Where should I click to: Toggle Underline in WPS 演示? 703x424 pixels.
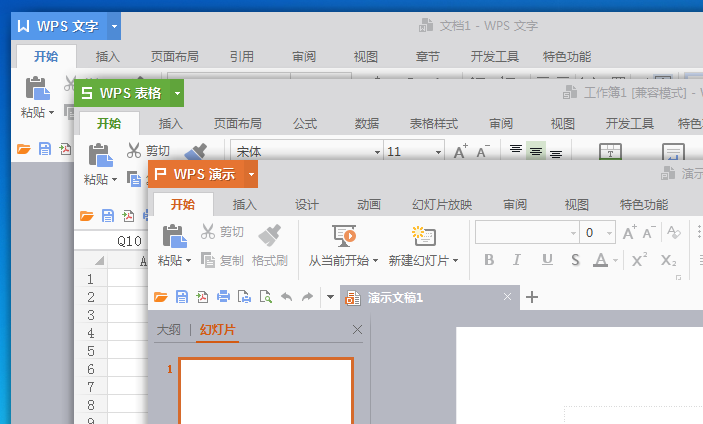click(547, 260)
